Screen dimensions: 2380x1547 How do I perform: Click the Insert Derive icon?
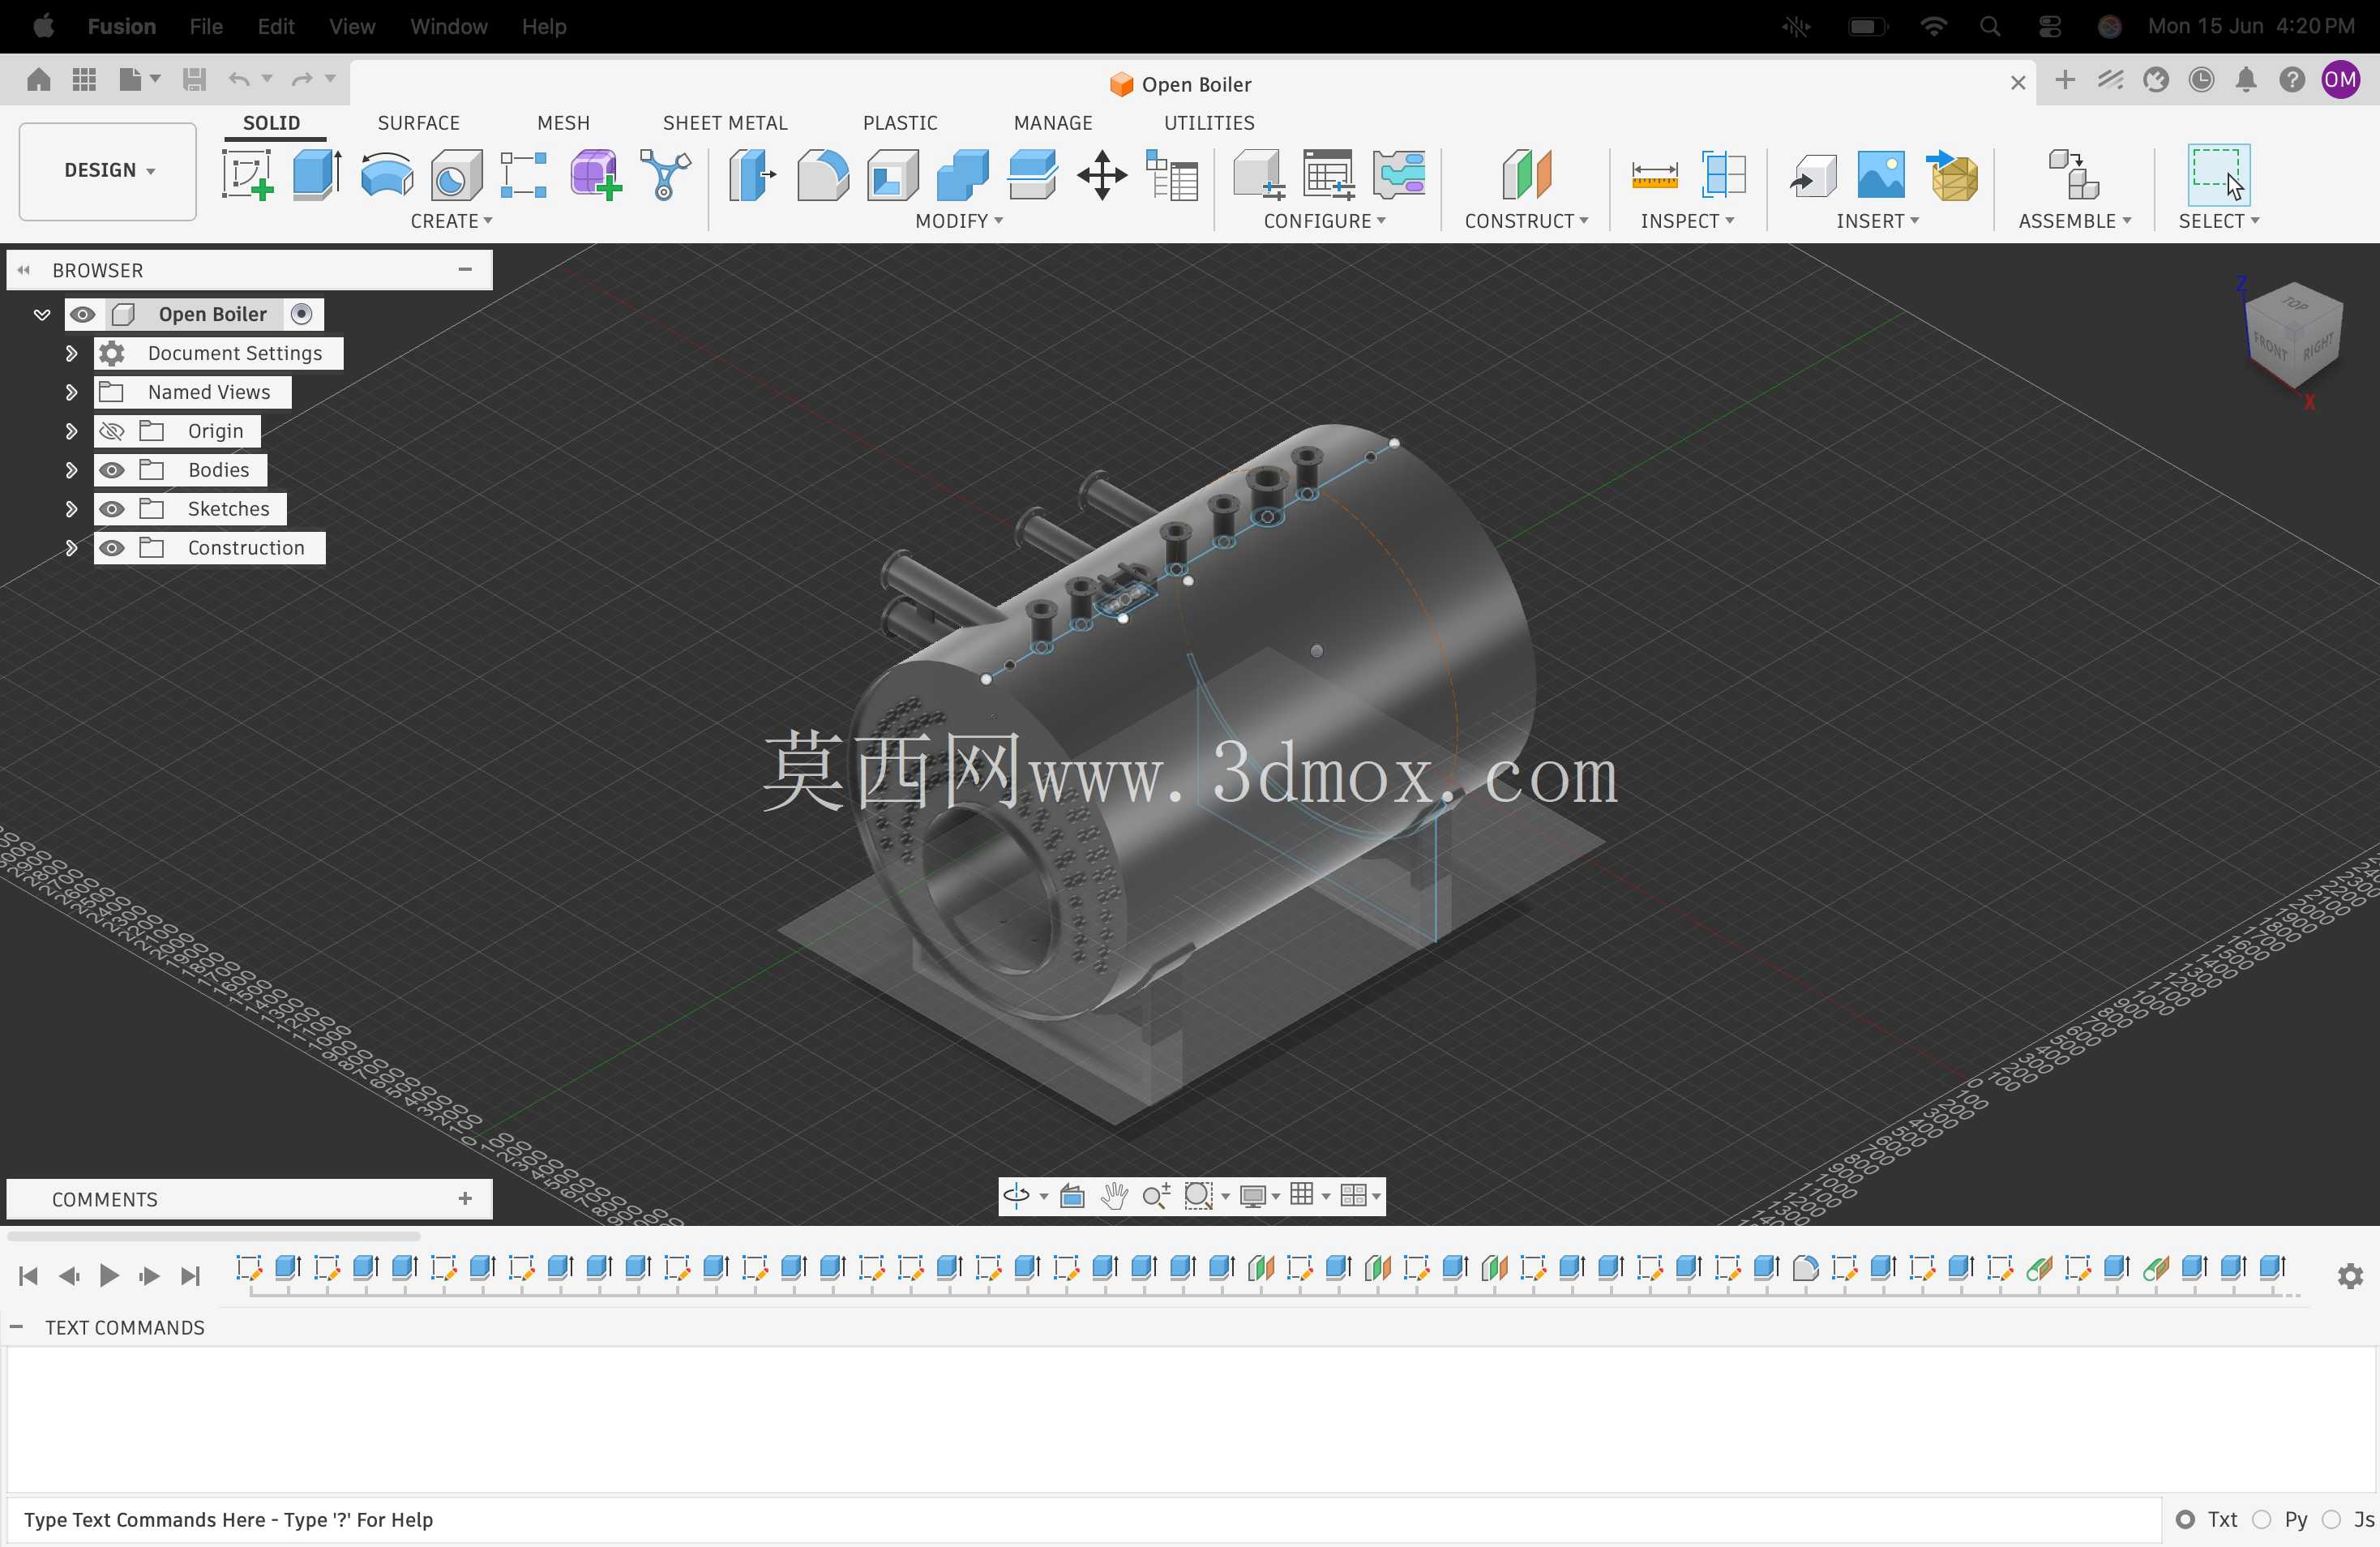click(x=1812, y=175)
